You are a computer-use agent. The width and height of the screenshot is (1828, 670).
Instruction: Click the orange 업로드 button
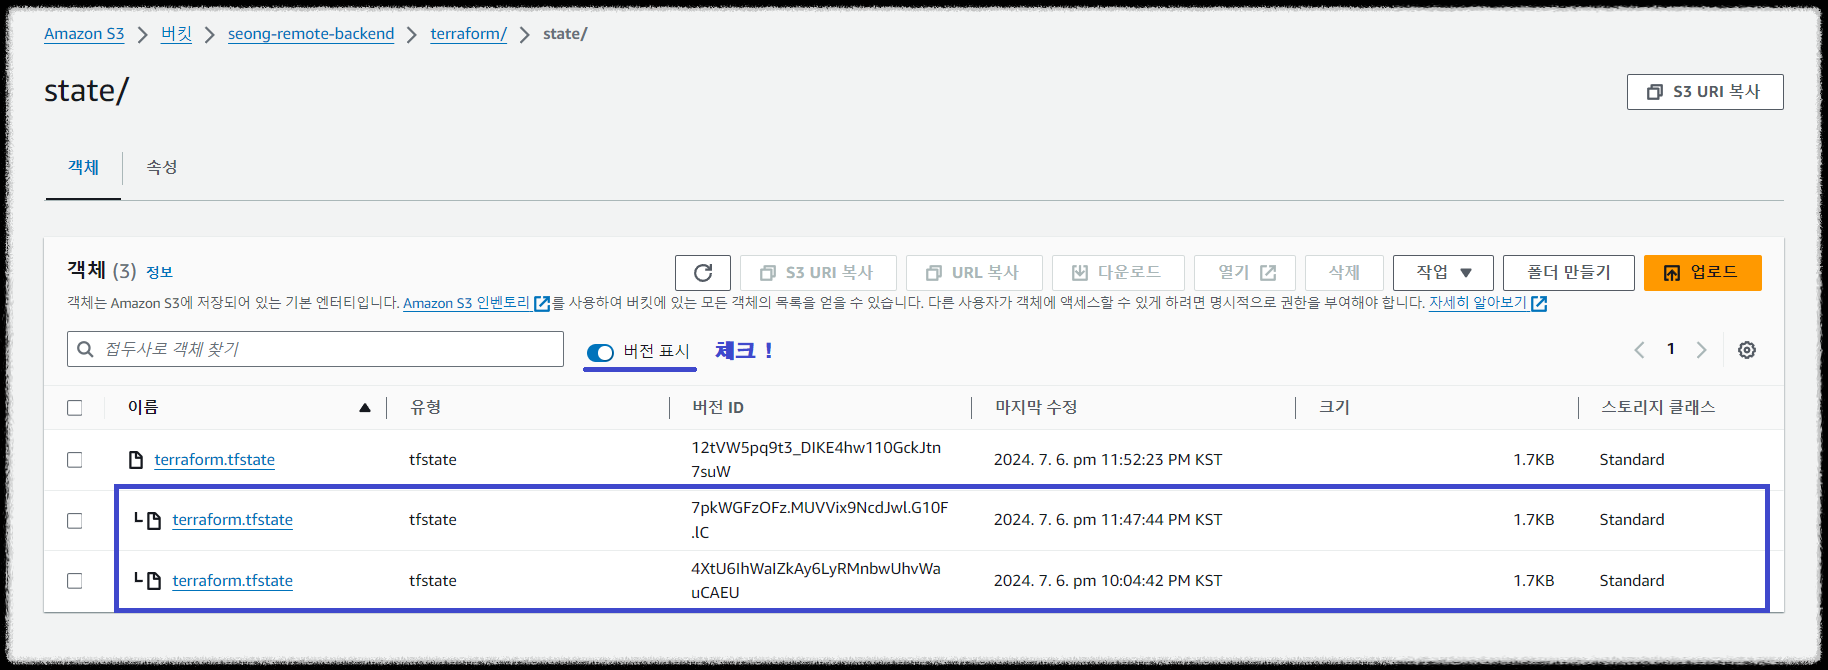click(1703, 273)
